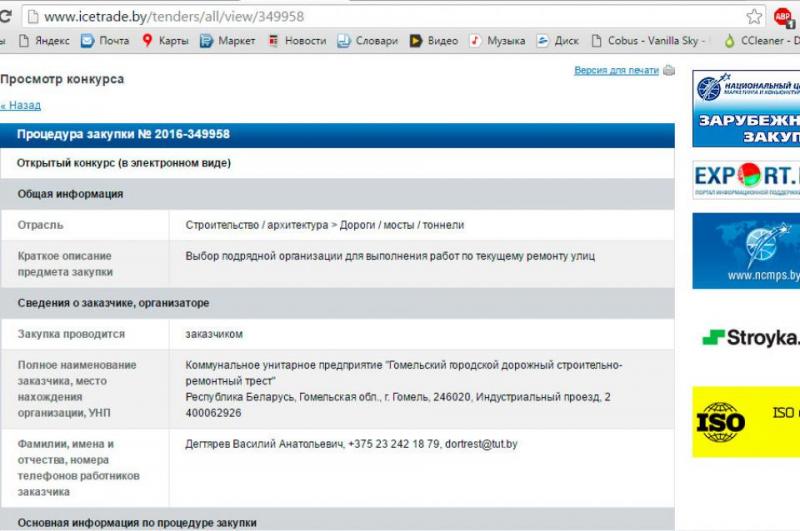Open the Маркет bookmark

[x=228, y=41]
